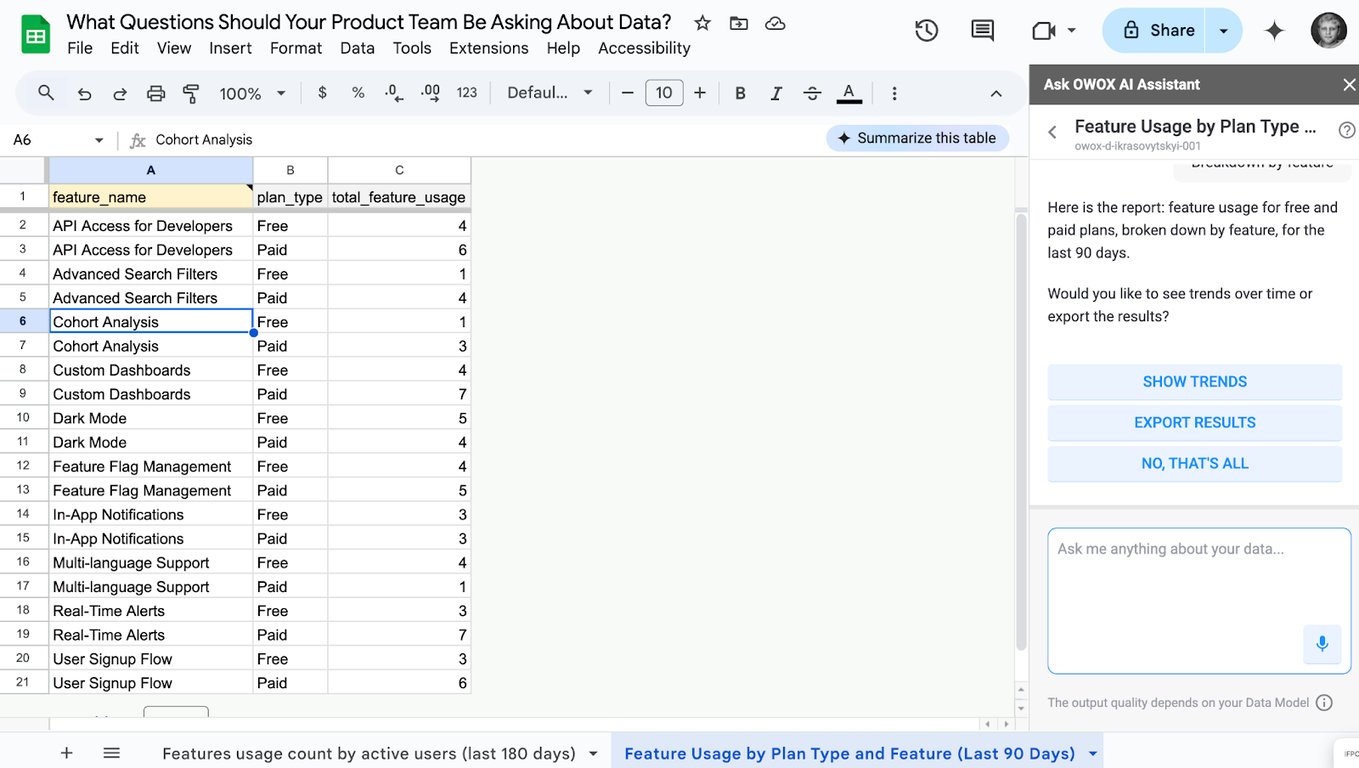The height and width of the screenshot is (768, 1359).
Task: Star this spreadsheet document
Action: 703,23
